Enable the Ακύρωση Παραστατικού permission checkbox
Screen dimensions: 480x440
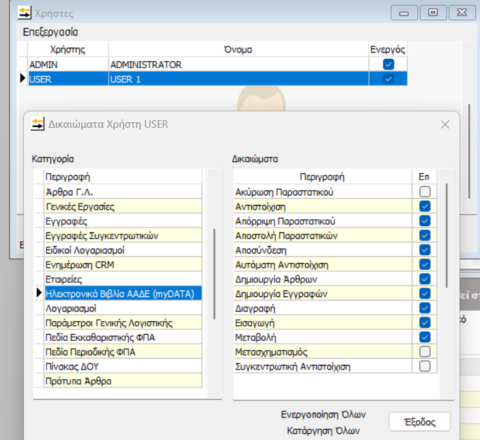click(425, 192)
